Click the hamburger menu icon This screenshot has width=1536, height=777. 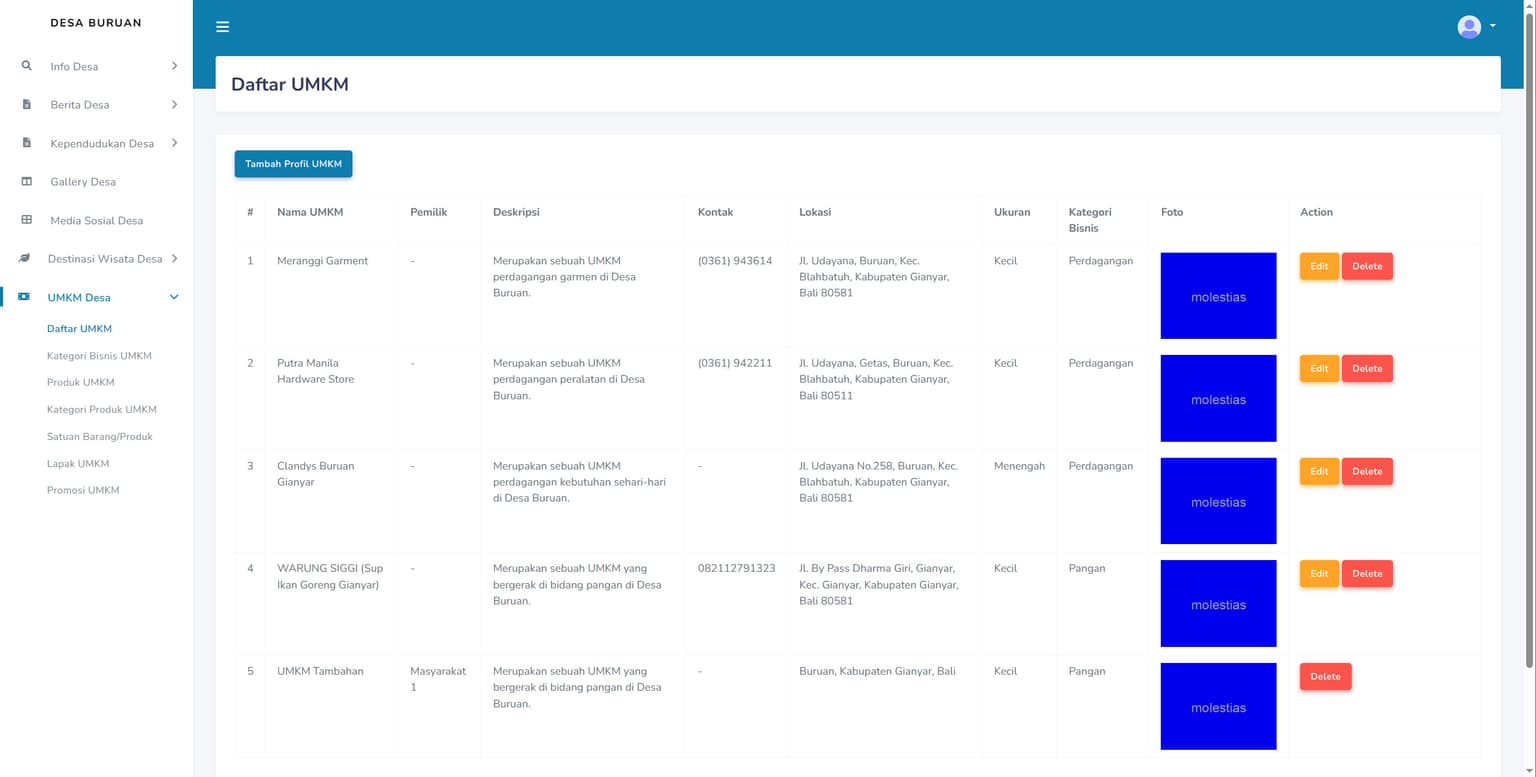coord(222,27)
